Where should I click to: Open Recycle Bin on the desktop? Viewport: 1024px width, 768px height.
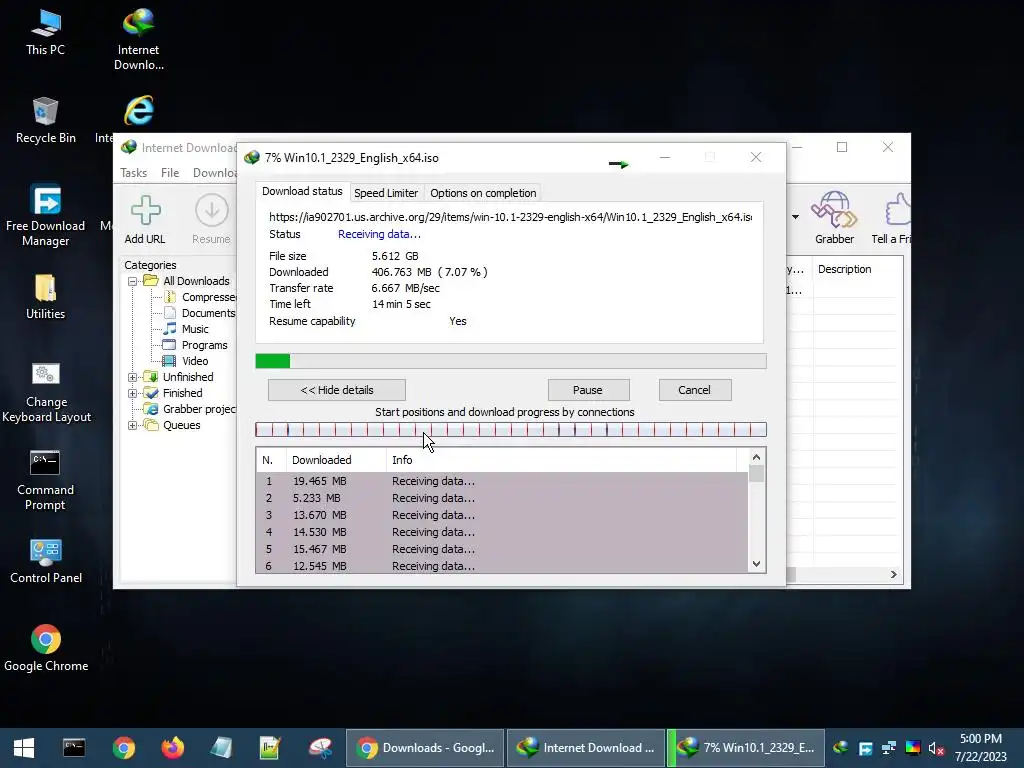pos(45,121)
